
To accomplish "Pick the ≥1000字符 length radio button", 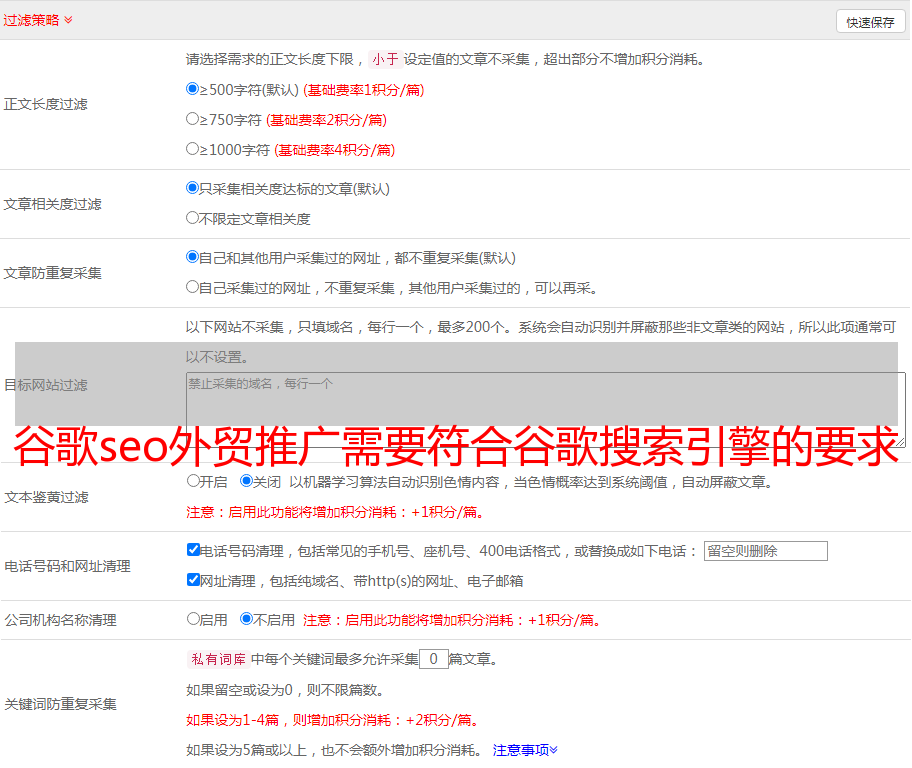I will [193, 149].
